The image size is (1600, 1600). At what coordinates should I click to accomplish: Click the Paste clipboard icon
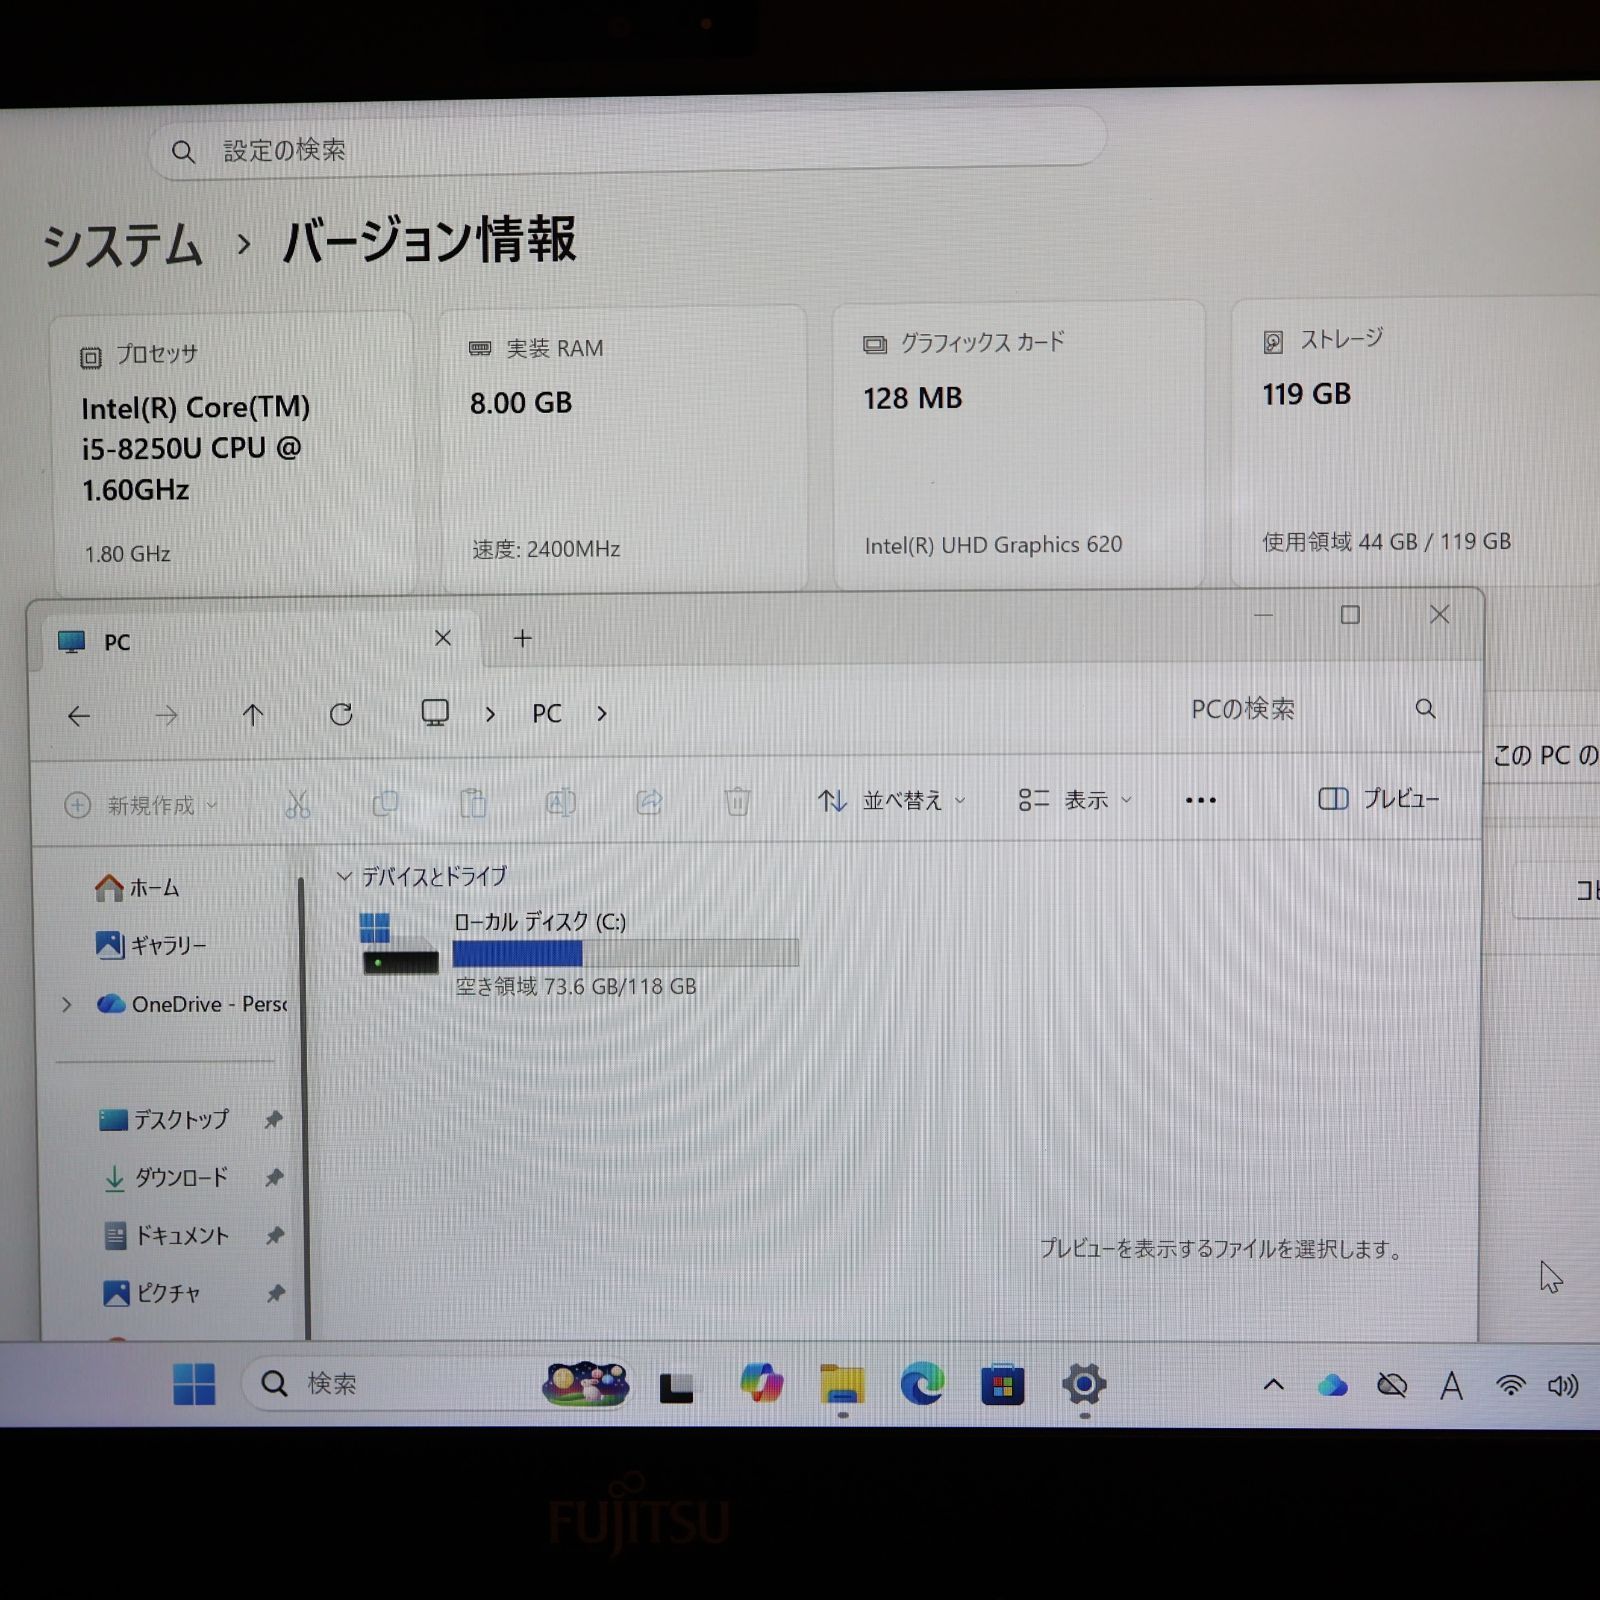tap(473, 802)
